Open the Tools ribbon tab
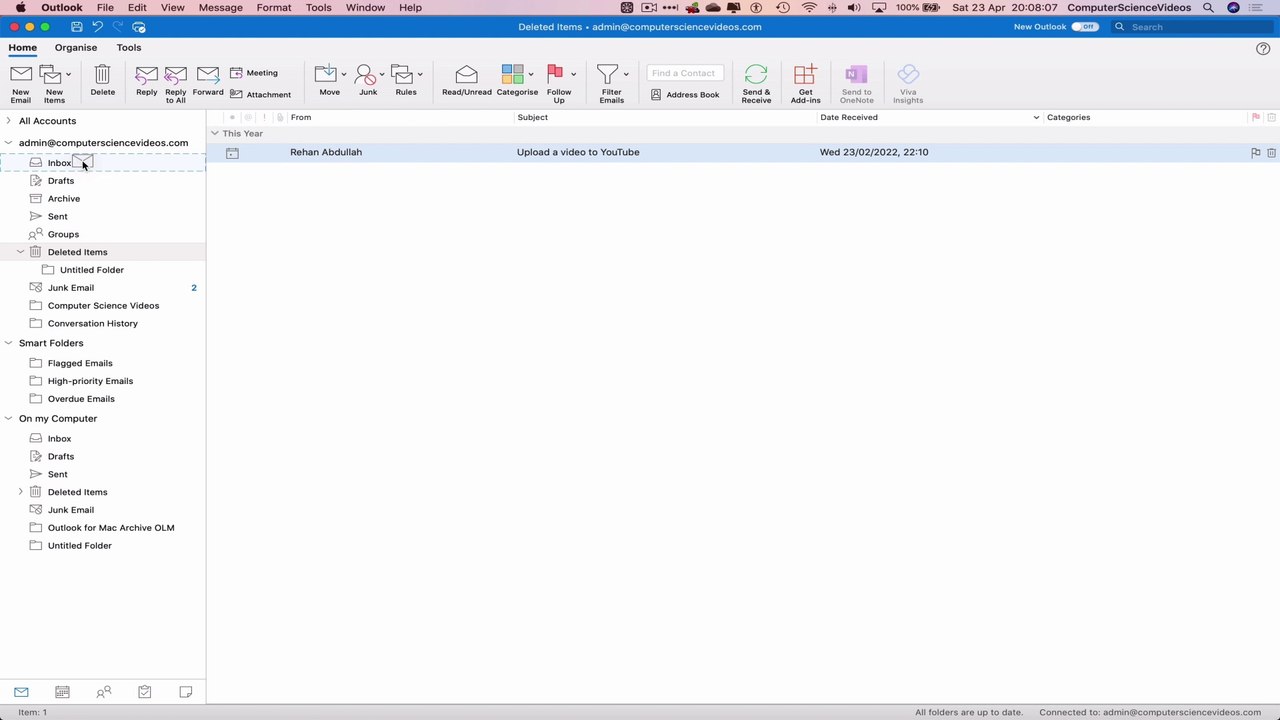Image resolution: width=1280 pixels, height=720 pixels. (x=128, y=48)
